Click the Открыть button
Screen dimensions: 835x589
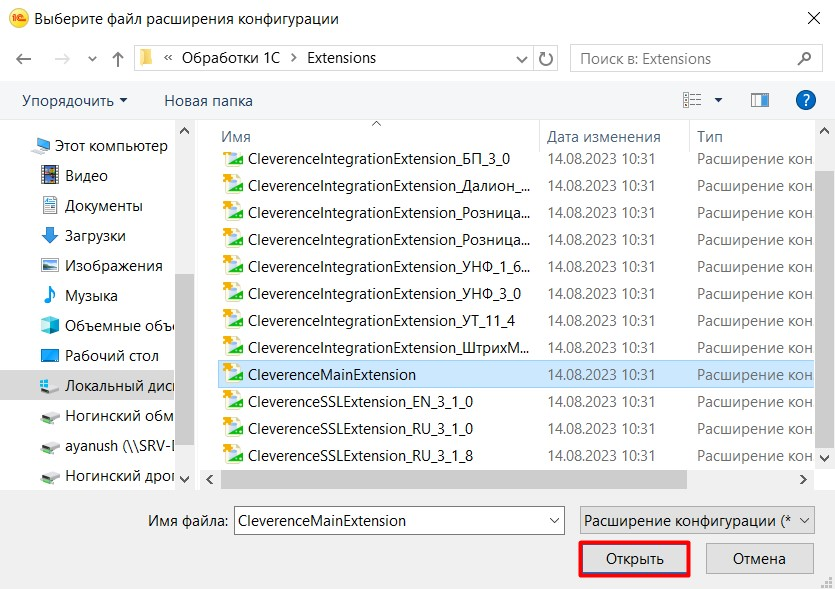pyautogui.click(x=634, y=559)
